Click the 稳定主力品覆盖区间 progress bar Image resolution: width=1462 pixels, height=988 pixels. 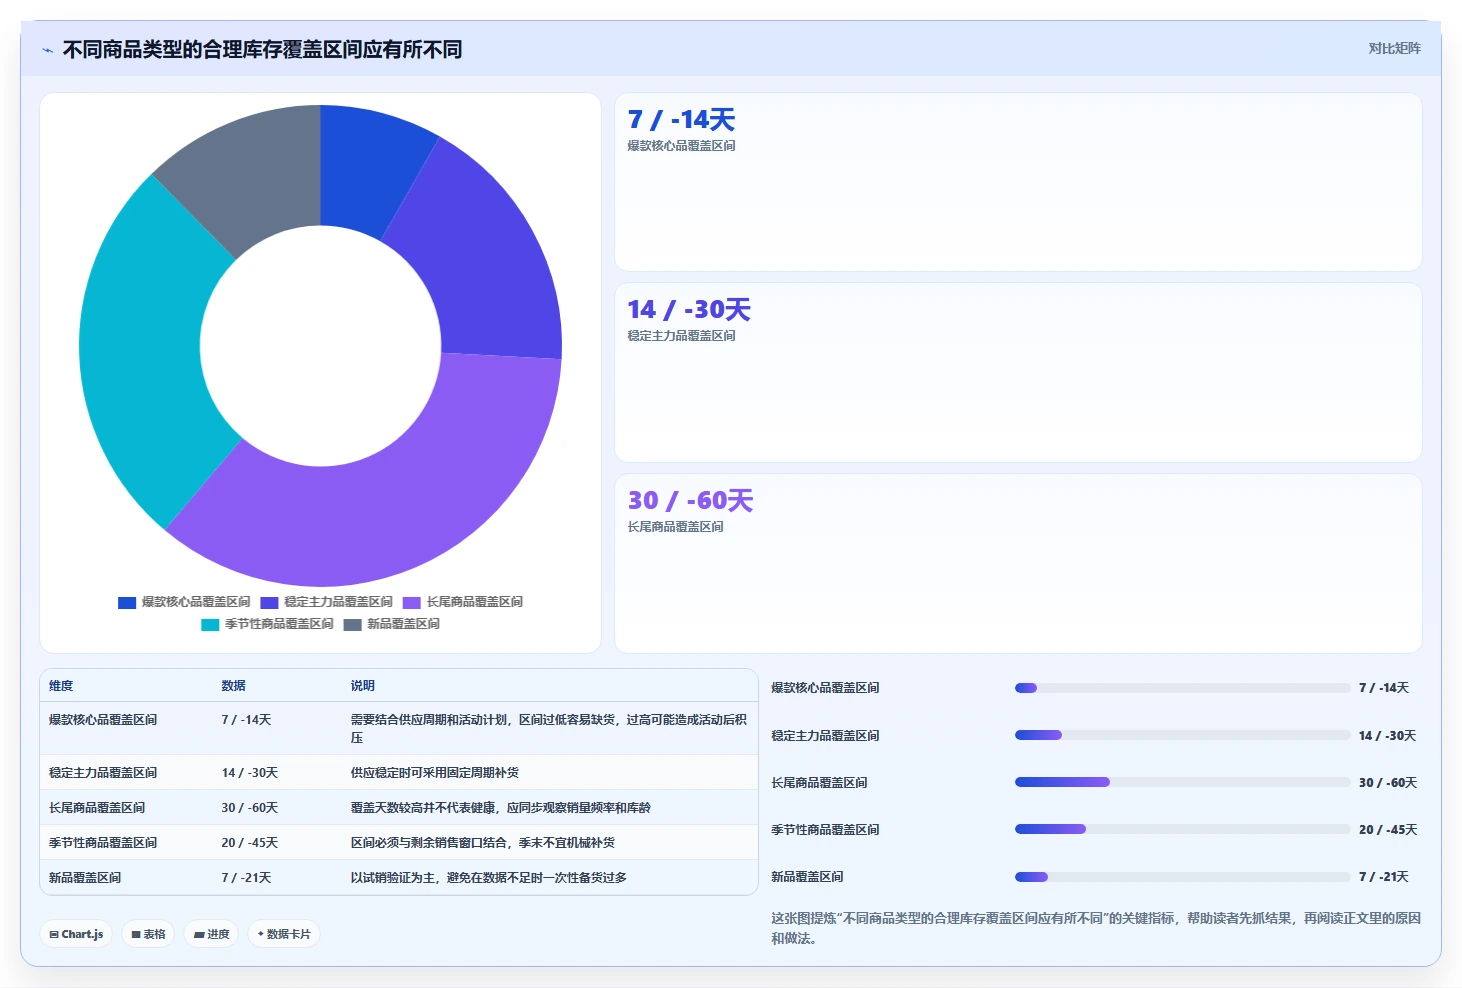click(1182, 735)
